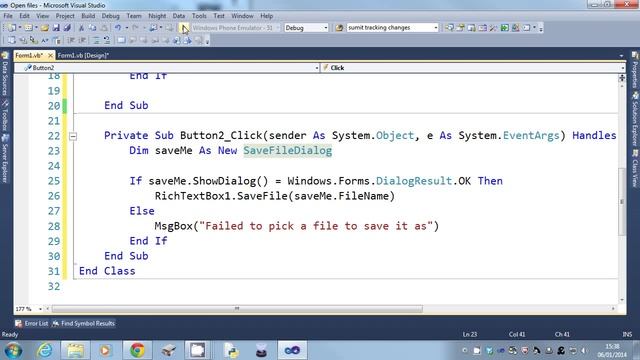The height and width of the screenshot is (360, 640).
Task: Open the Error List panel
Action: pos(32,323)
